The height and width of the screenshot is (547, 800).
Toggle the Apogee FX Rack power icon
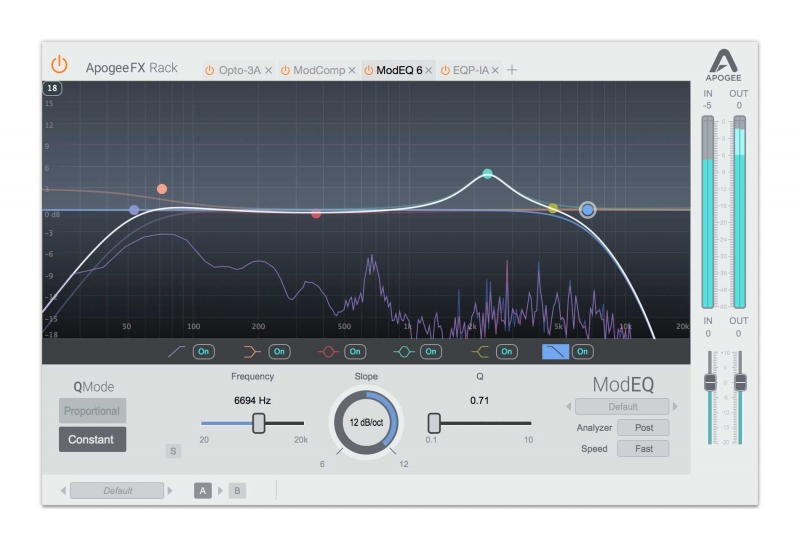(59, 65)
